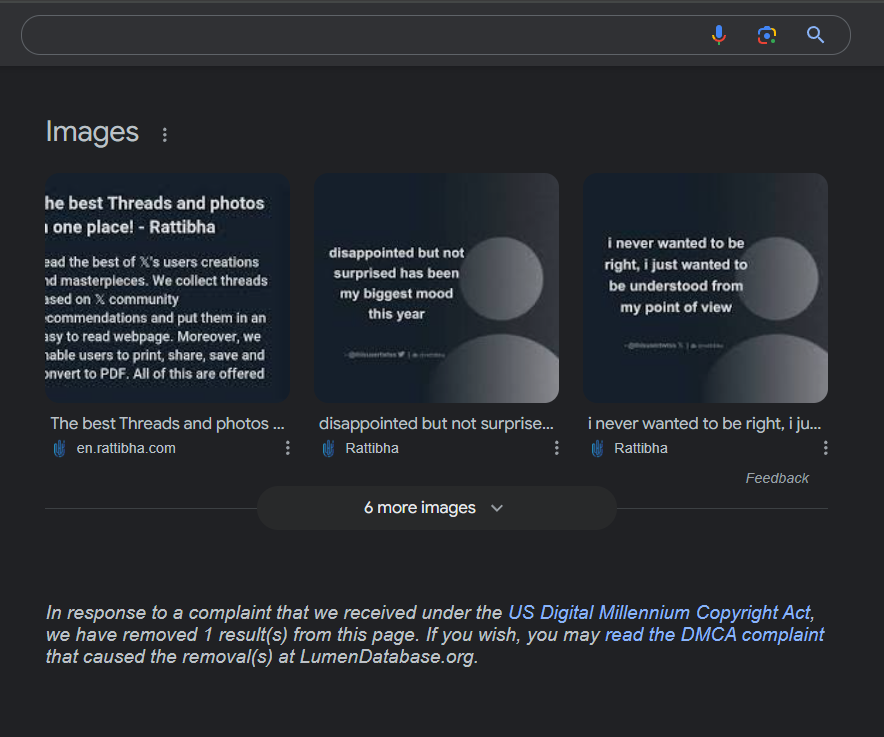Click the Images section heading
This screenshot has width=884, height=737.
tap(92, 132)
